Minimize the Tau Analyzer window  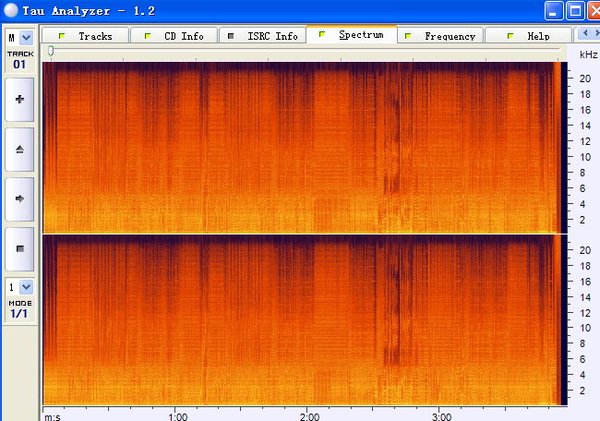coord(553,10)
